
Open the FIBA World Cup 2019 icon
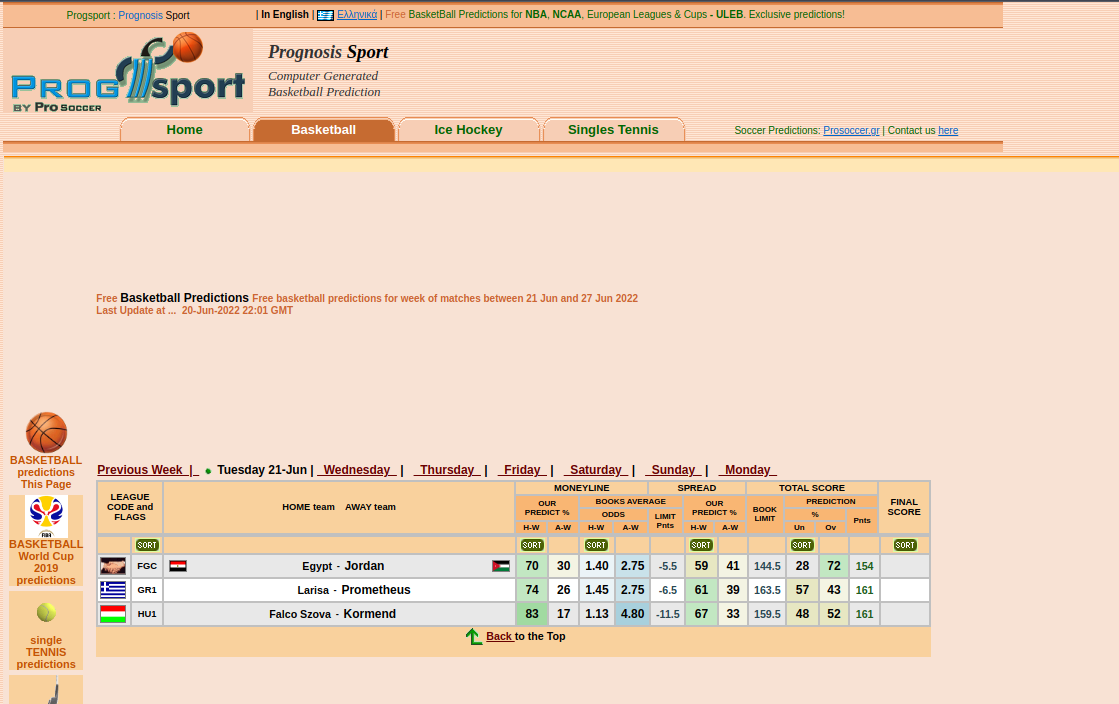(46, 516)
